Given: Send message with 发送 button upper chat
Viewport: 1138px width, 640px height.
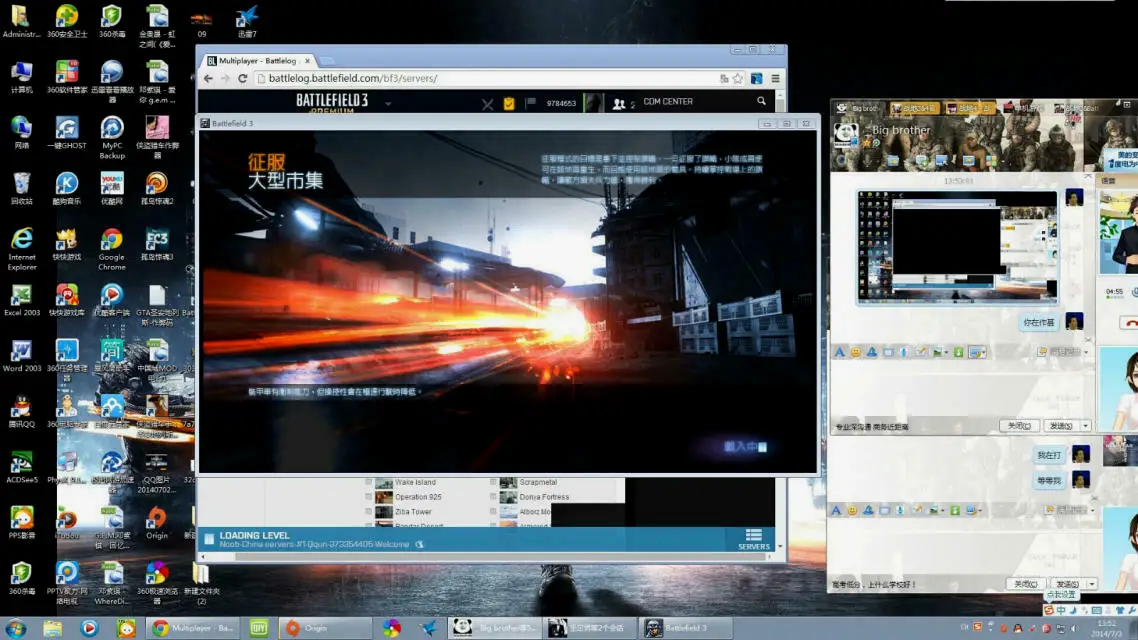Looking at the screenshot, I should click(x=1061, y=426).
